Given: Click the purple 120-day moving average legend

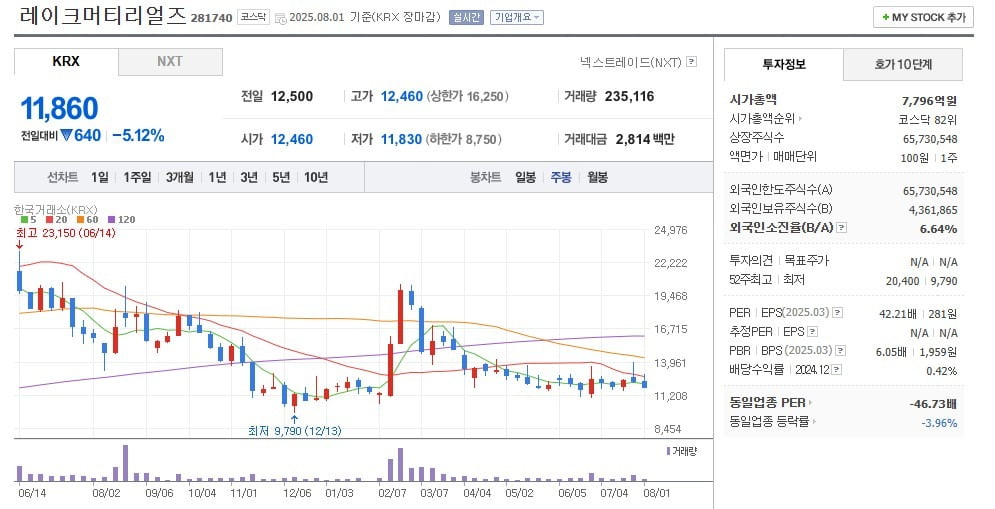Looking at the screenshot, I should 122,220.
